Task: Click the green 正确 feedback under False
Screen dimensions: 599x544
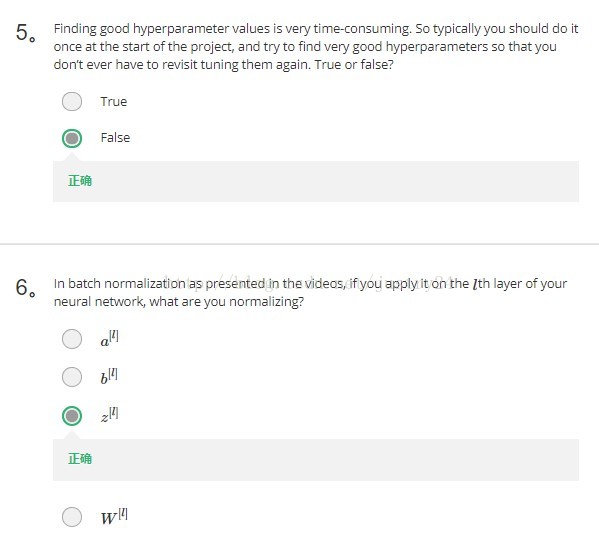Action: coord(80,181)
